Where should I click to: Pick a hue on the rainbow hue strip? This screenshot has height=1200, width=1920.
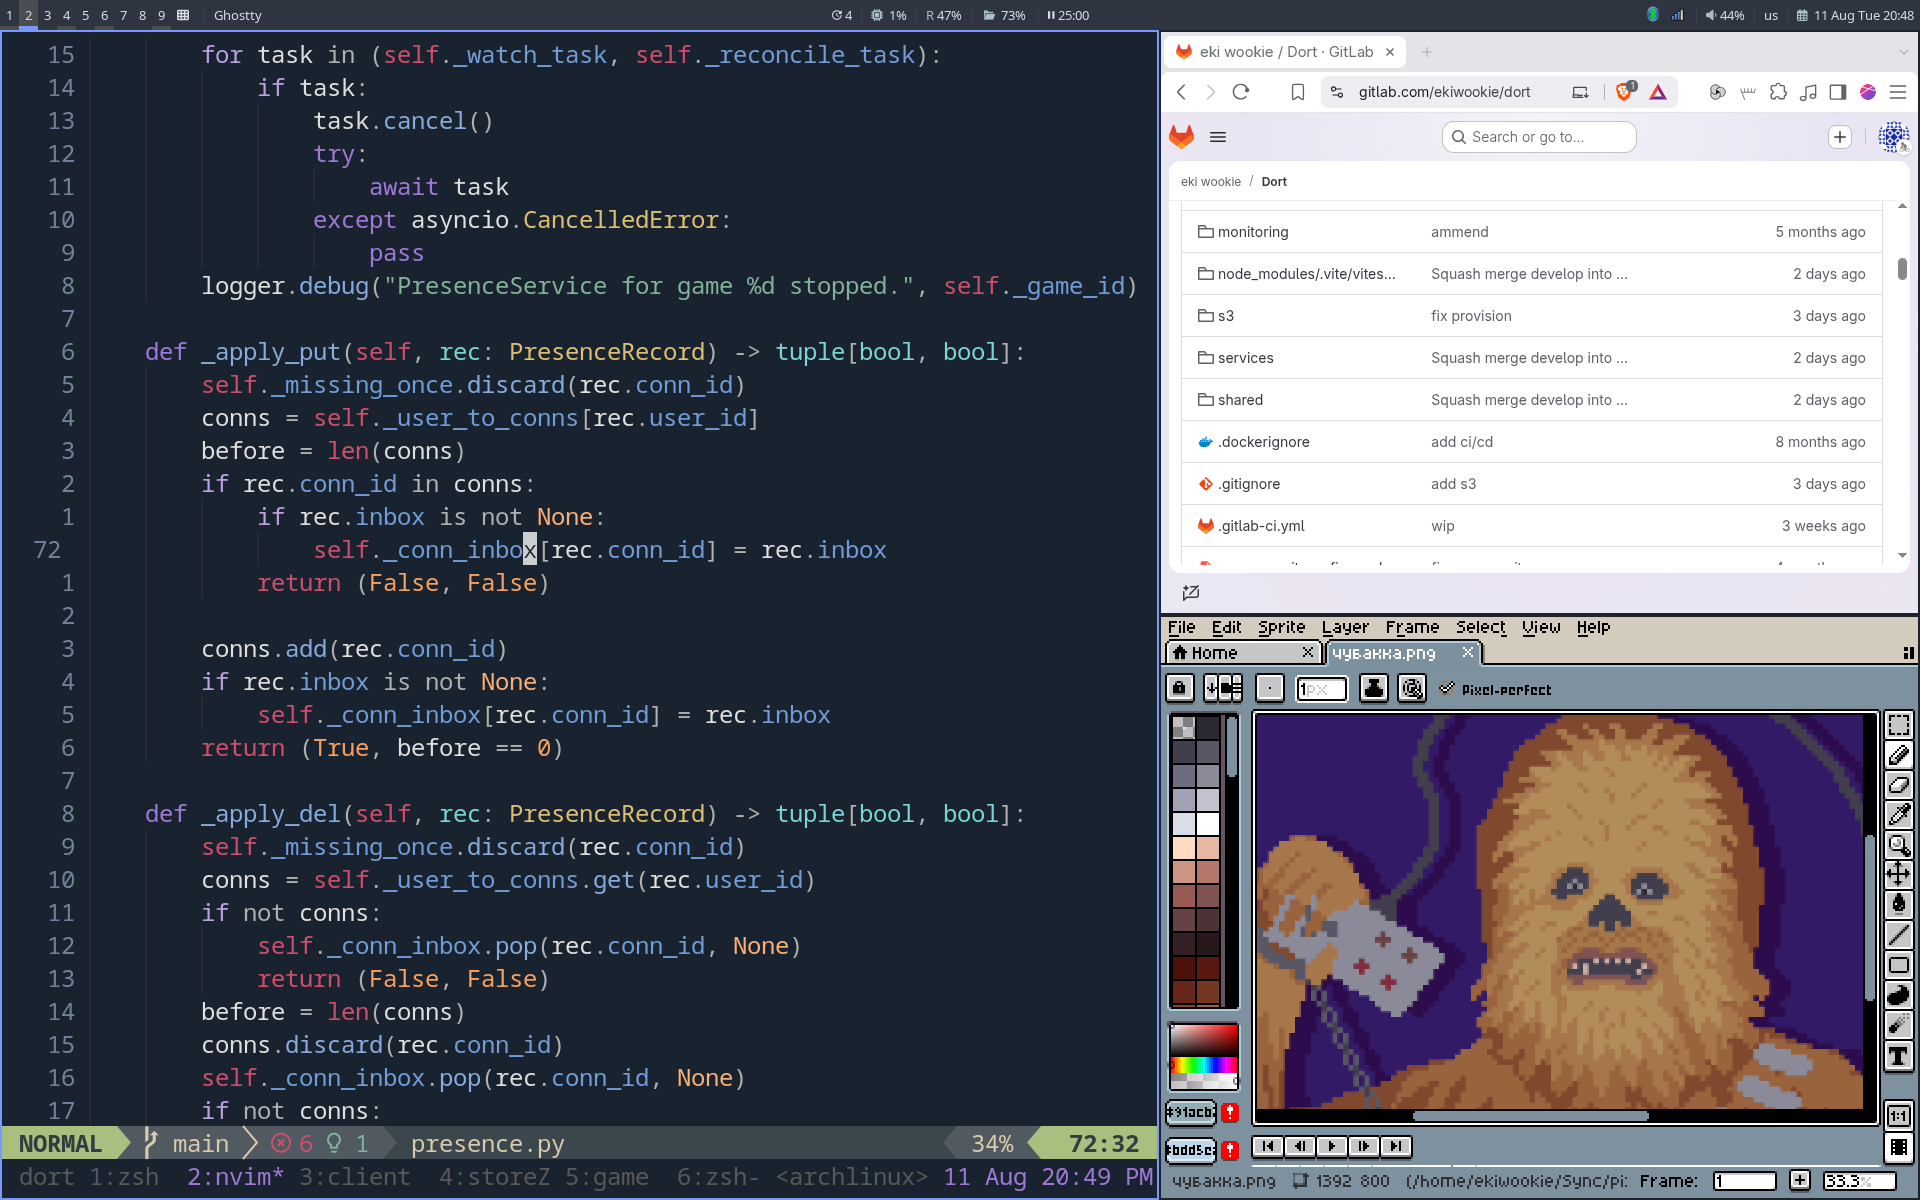pos(1204,1066)
